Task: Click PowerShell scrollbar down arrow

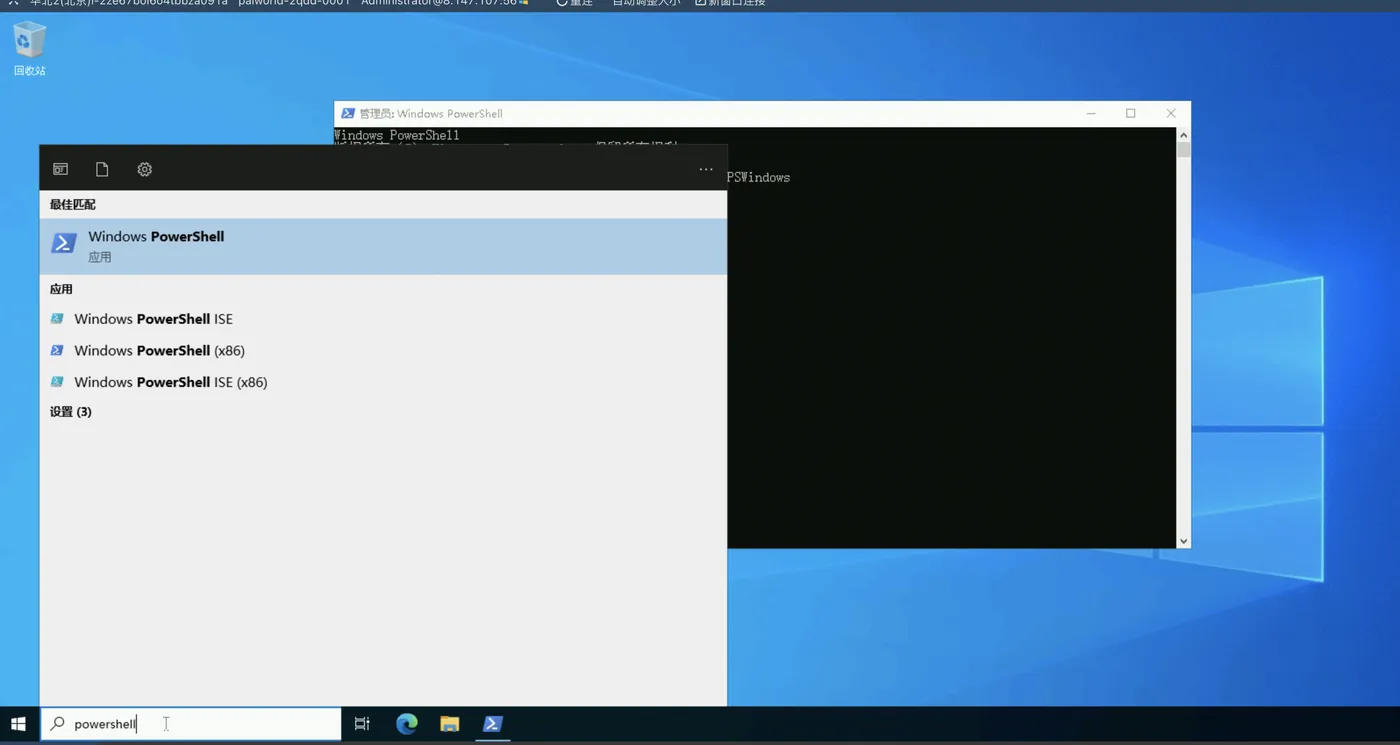Action: point(1183,541)
